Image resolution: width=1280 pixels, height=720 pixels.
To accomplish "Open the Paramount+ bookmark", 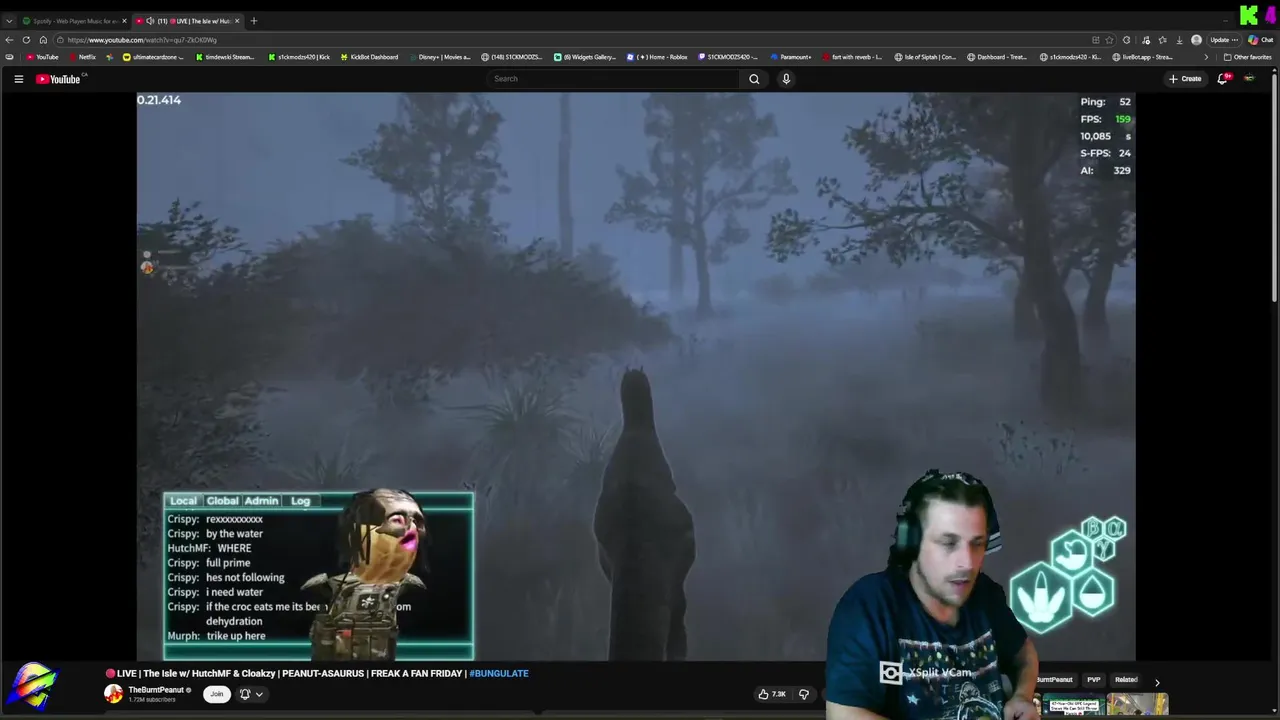I will [790, 57].
